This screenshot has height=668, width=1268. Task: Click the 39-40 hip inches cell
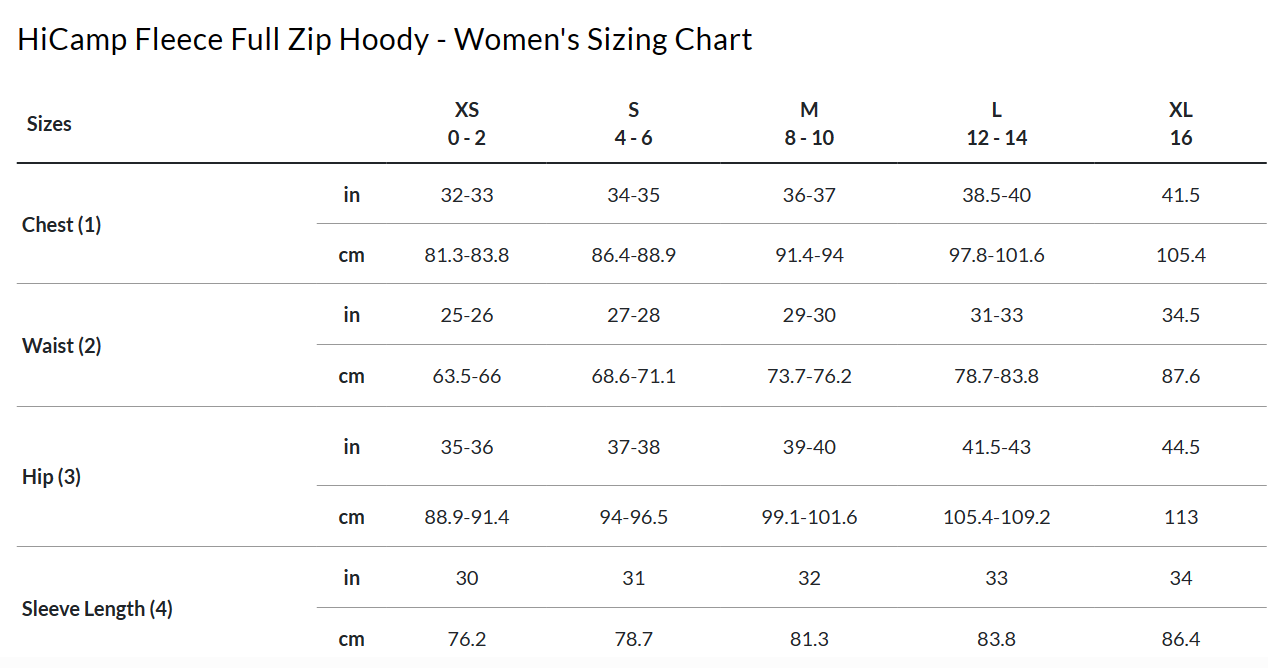pos(809,447)
